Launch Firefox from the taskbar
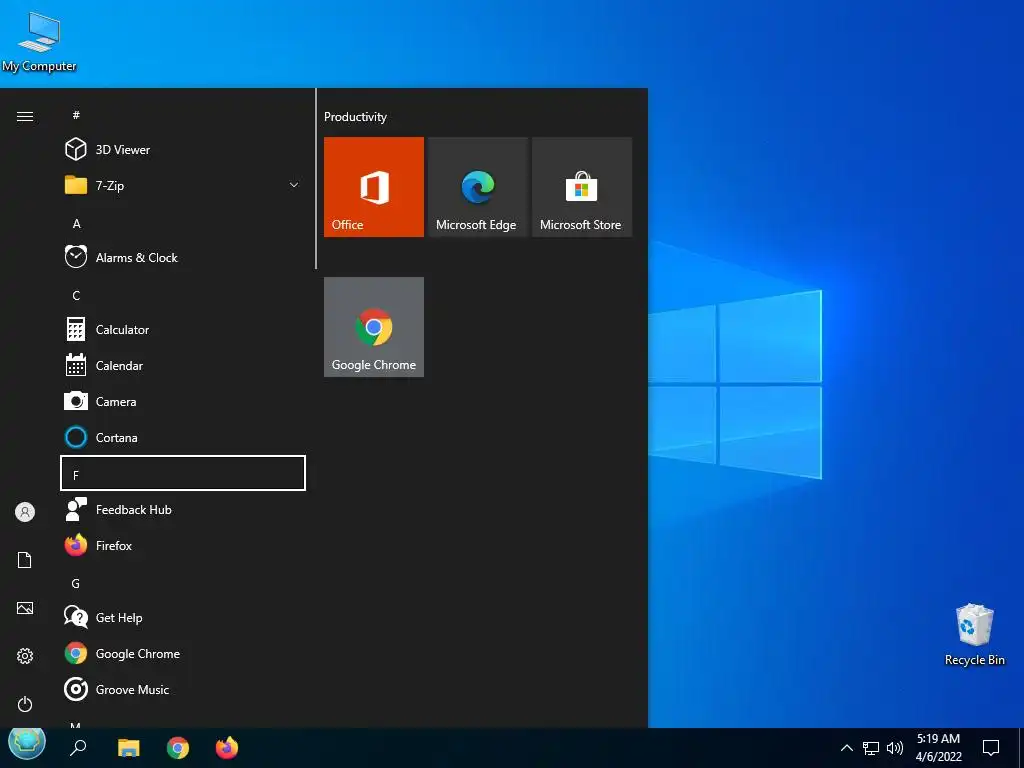 click(227, 747)
